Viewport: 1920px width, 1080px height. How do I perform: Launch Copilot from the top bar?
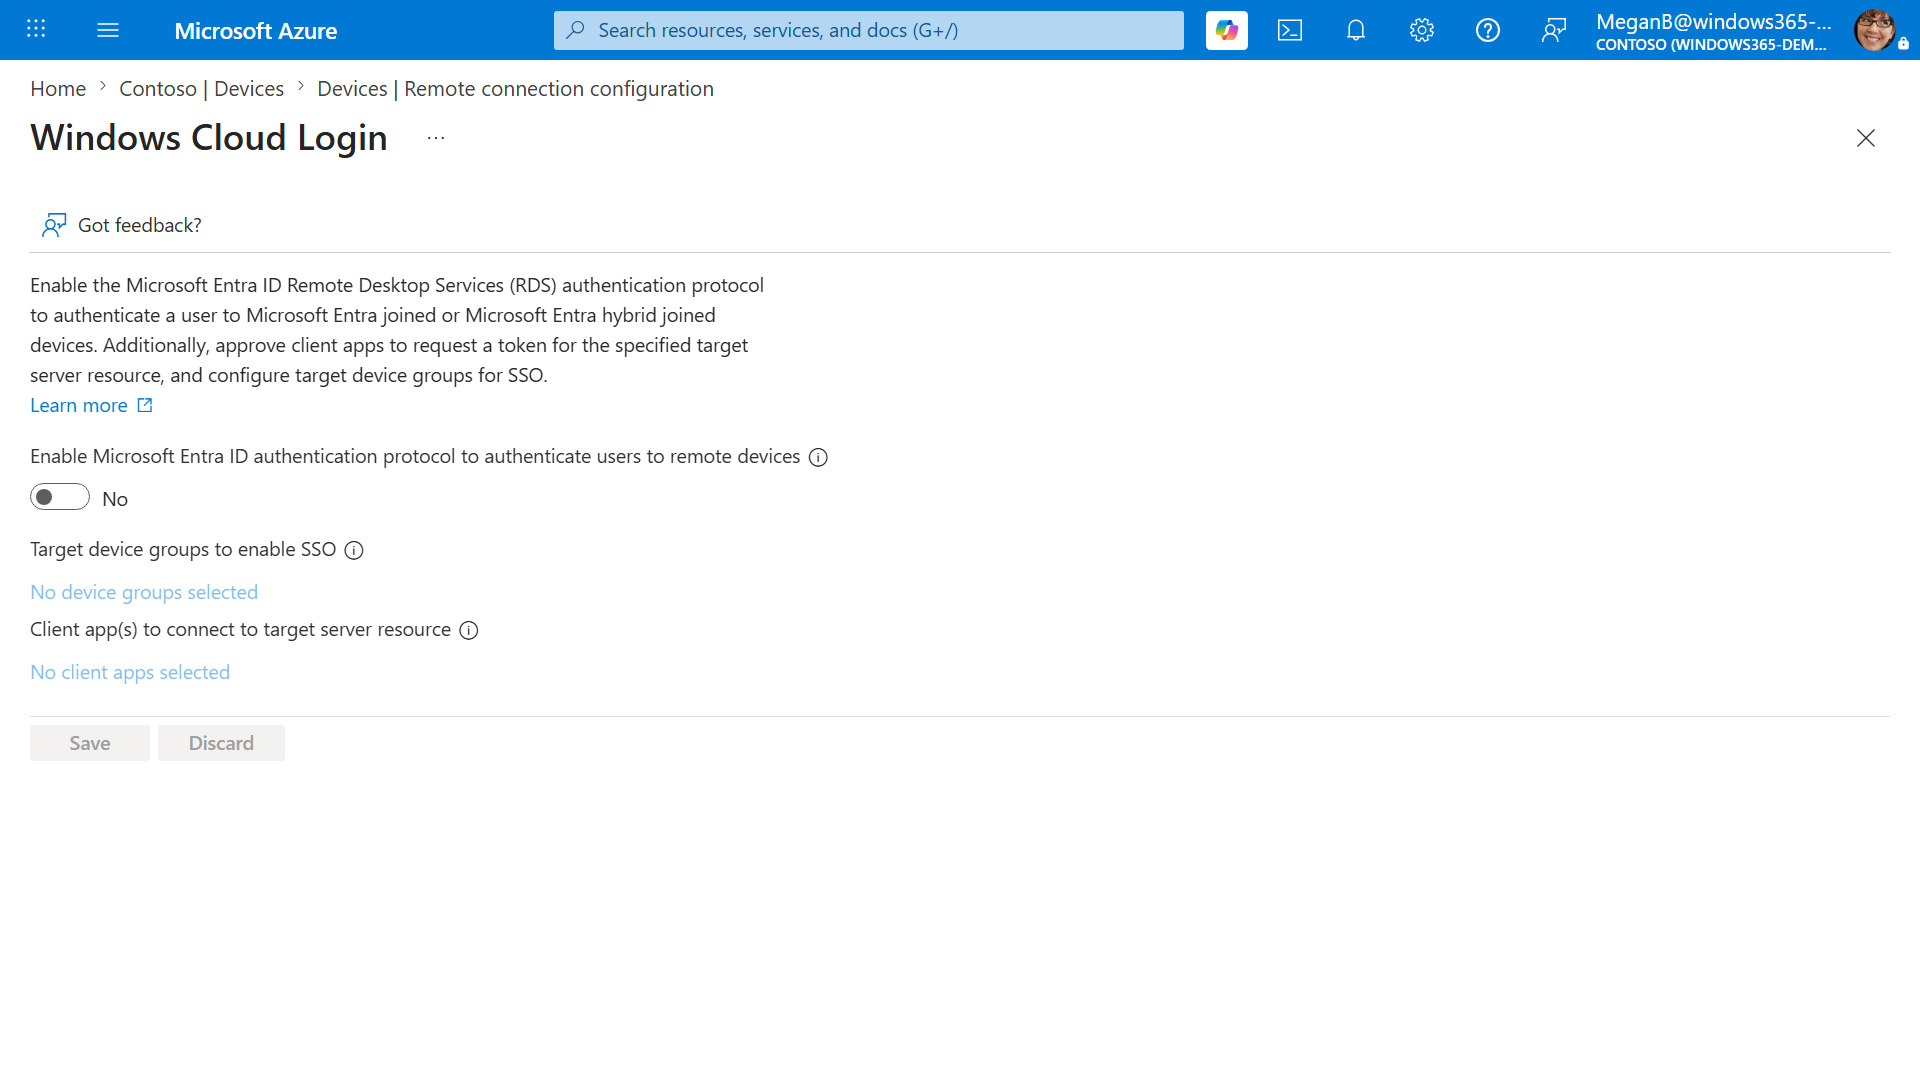coord(1227,30)
